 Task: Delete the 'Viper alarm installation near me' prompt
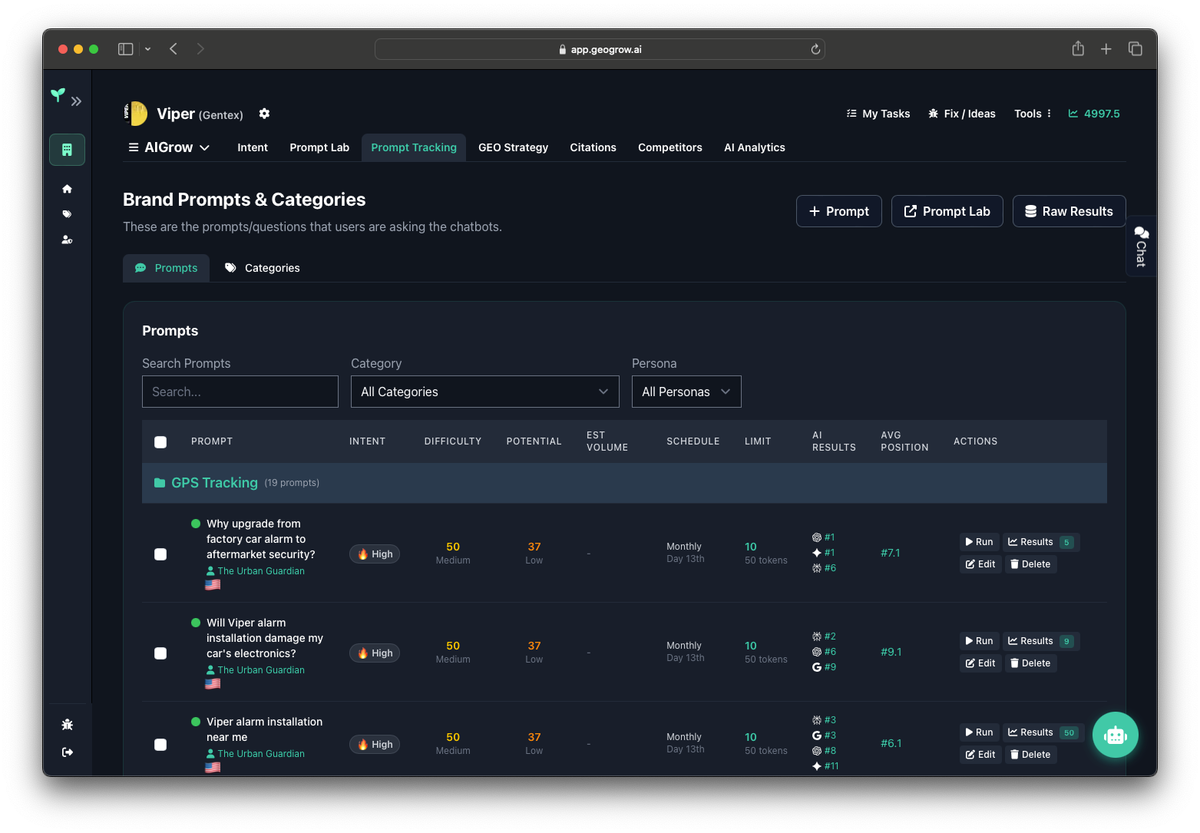point(1030,754)
